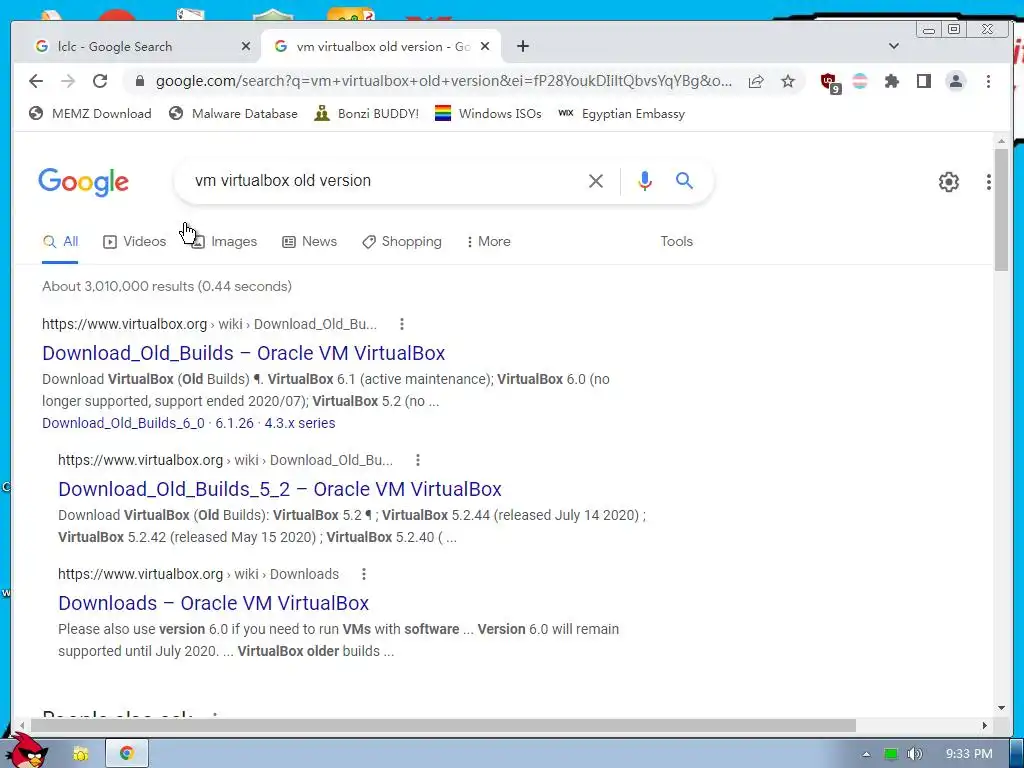
Task: Share this page via address bar icon
Action: click(x=756, y=81)
